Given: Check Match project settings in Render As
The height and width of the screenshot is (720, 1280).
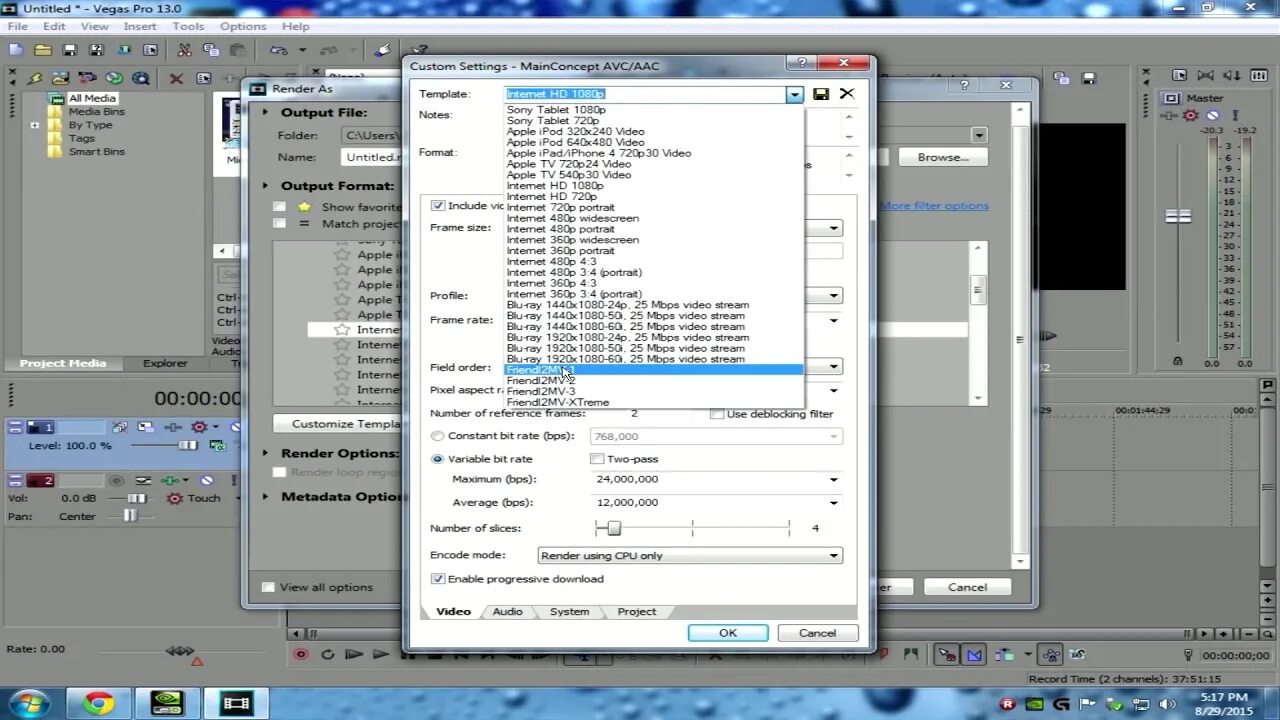Looking at the screenshot, I should click(x=280, y=224).
